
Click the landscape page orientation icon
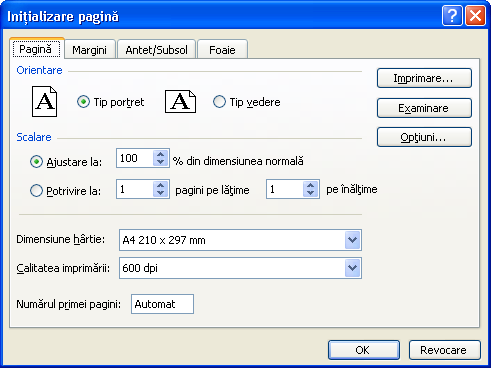click(180, 101)
